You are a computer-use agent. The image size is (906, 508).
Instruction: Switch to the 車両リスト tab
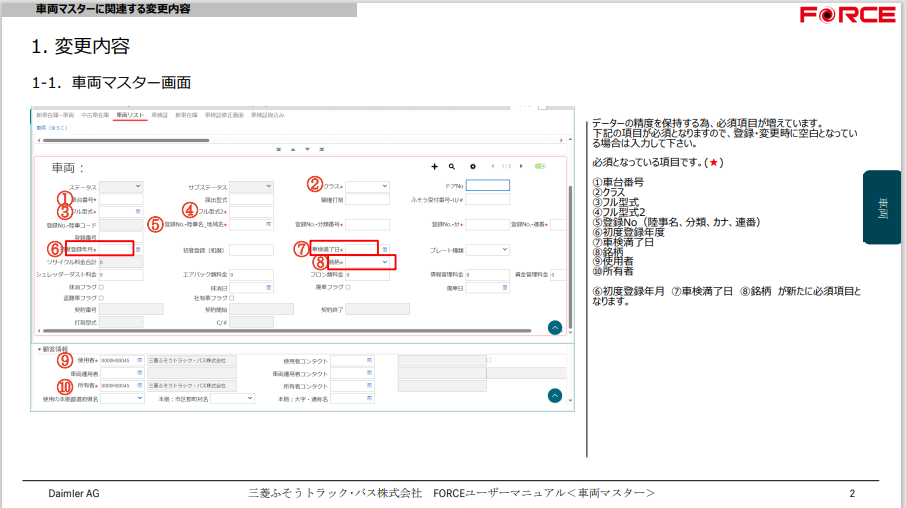coord(131,115)
